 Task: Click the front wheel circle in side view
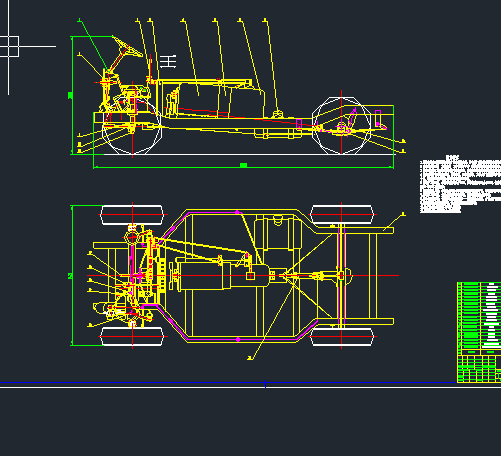(x=132, y=125)
